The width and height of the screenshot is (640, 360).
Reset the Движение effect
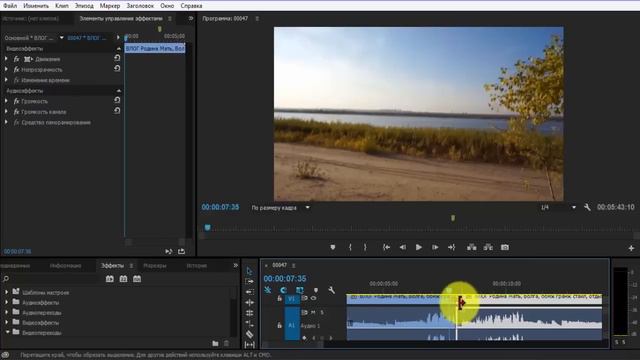[x=117, y=58]
